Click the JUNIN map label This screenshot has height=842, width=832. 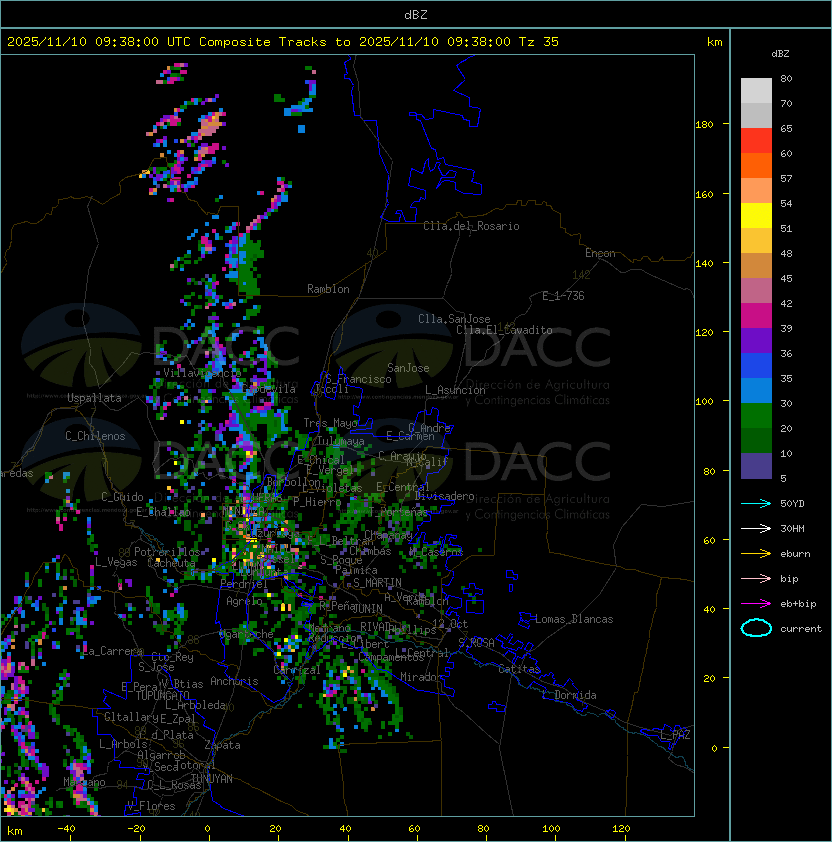pos(367,609)
